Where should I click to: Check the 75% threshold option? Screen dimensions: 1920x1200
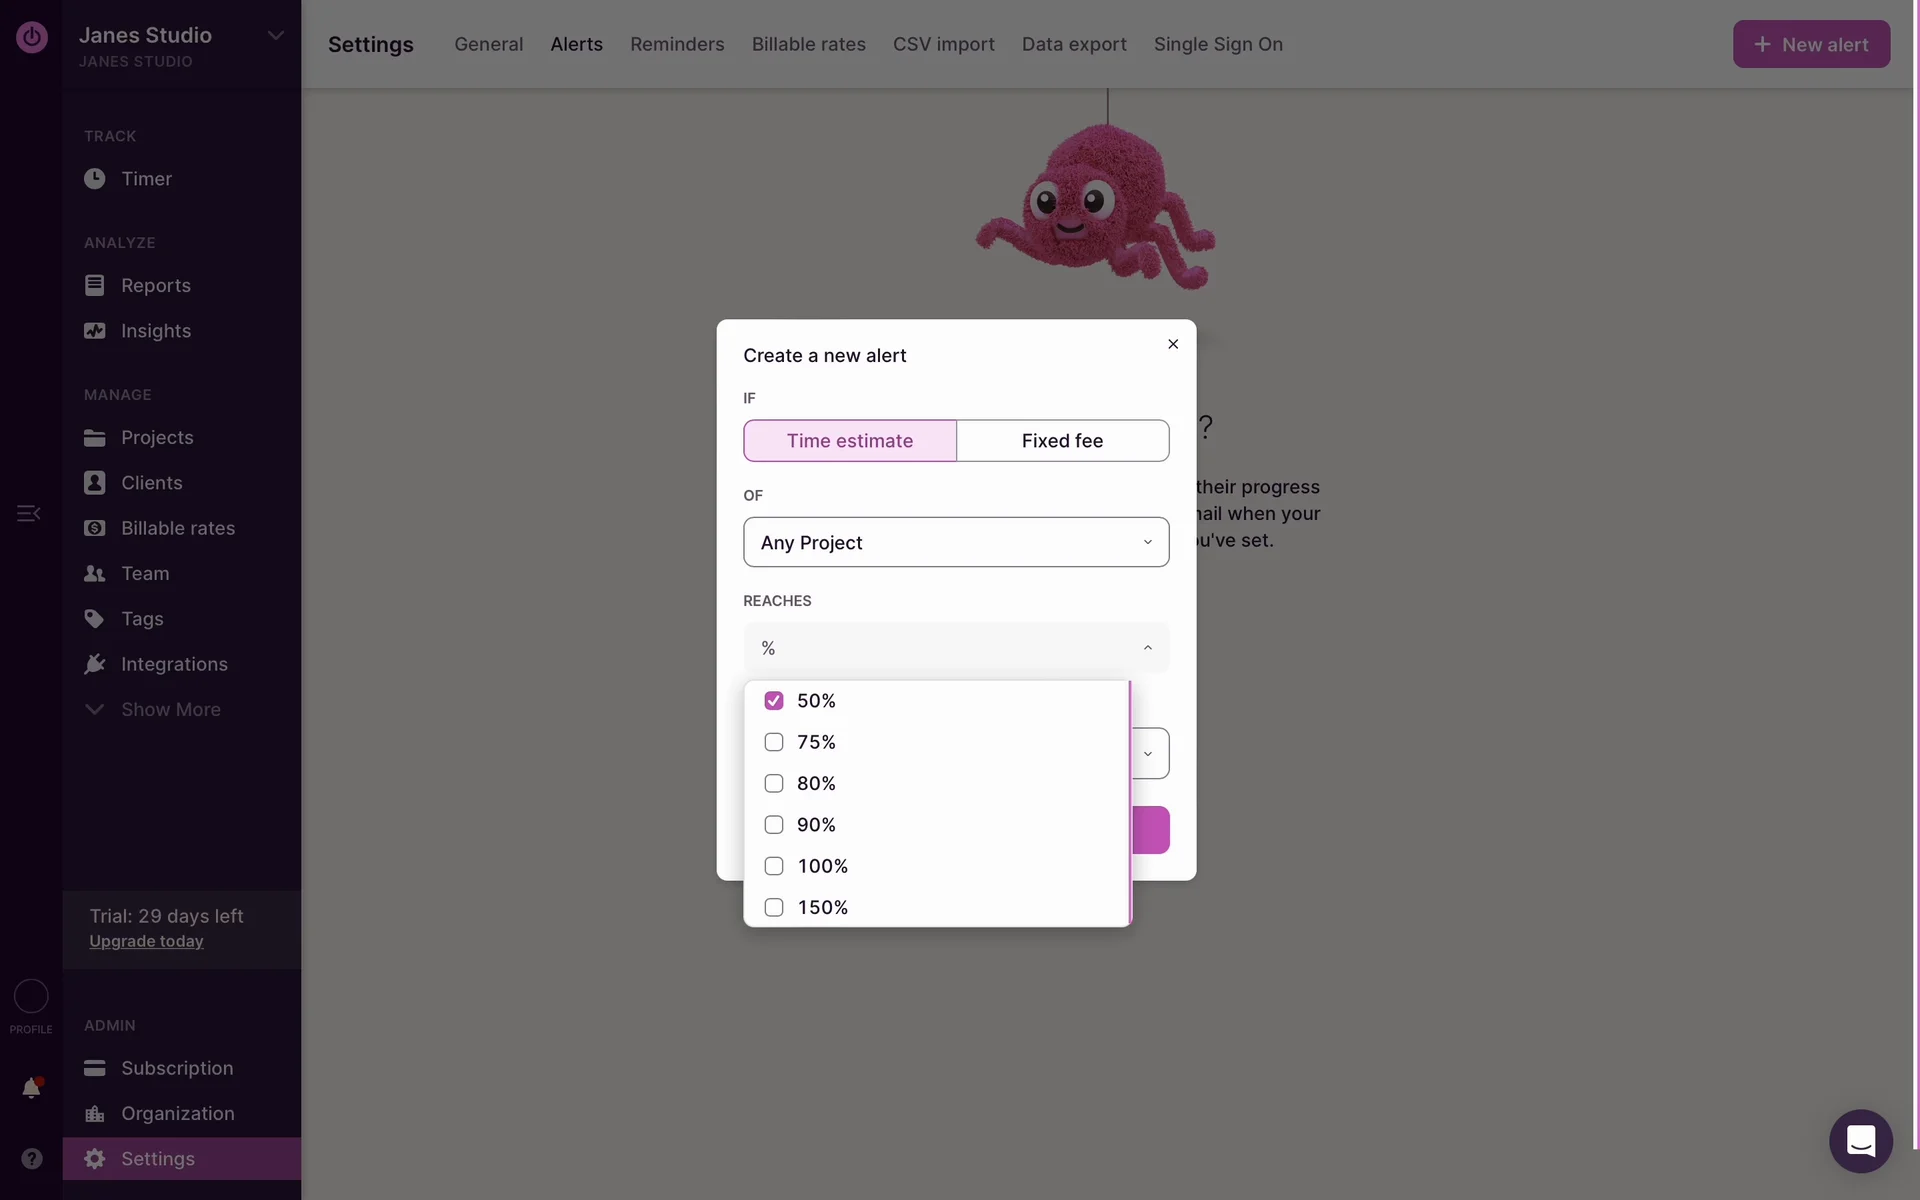tap(773, 742)
